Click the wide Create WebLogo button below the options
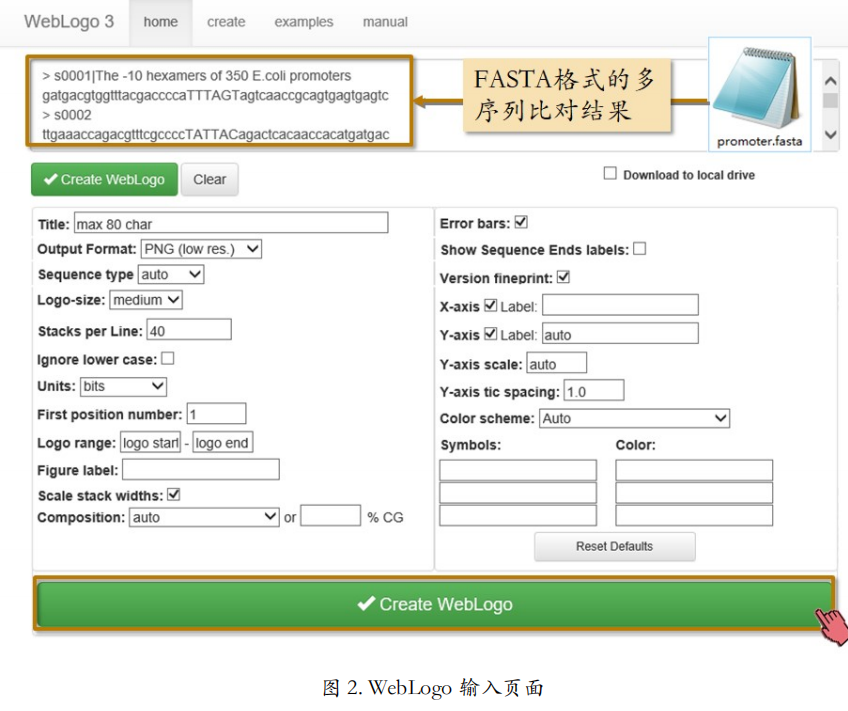This screenshot has width=848, height=711. pos(434,604)
